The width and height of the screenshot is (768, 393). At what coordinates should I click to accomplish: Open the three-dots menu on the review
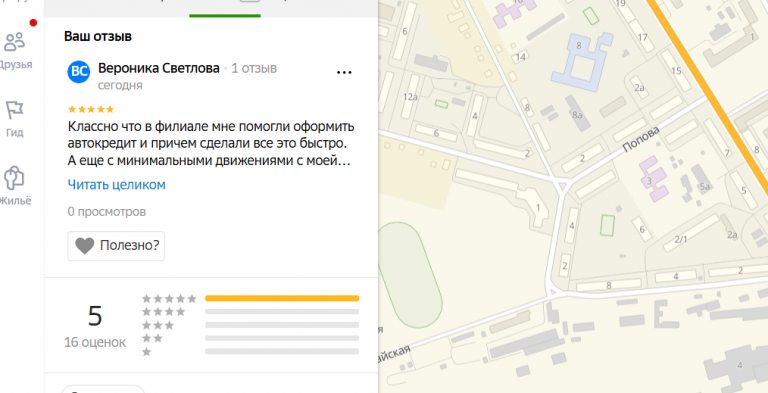344,73
